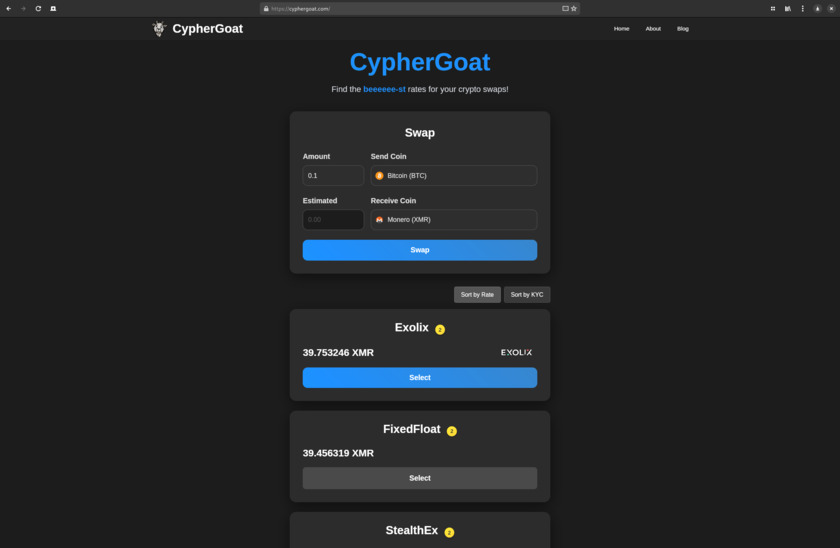Viewport: 840px width, 548px height.
Task: Click the browser forward arrow
Action: 23,9
